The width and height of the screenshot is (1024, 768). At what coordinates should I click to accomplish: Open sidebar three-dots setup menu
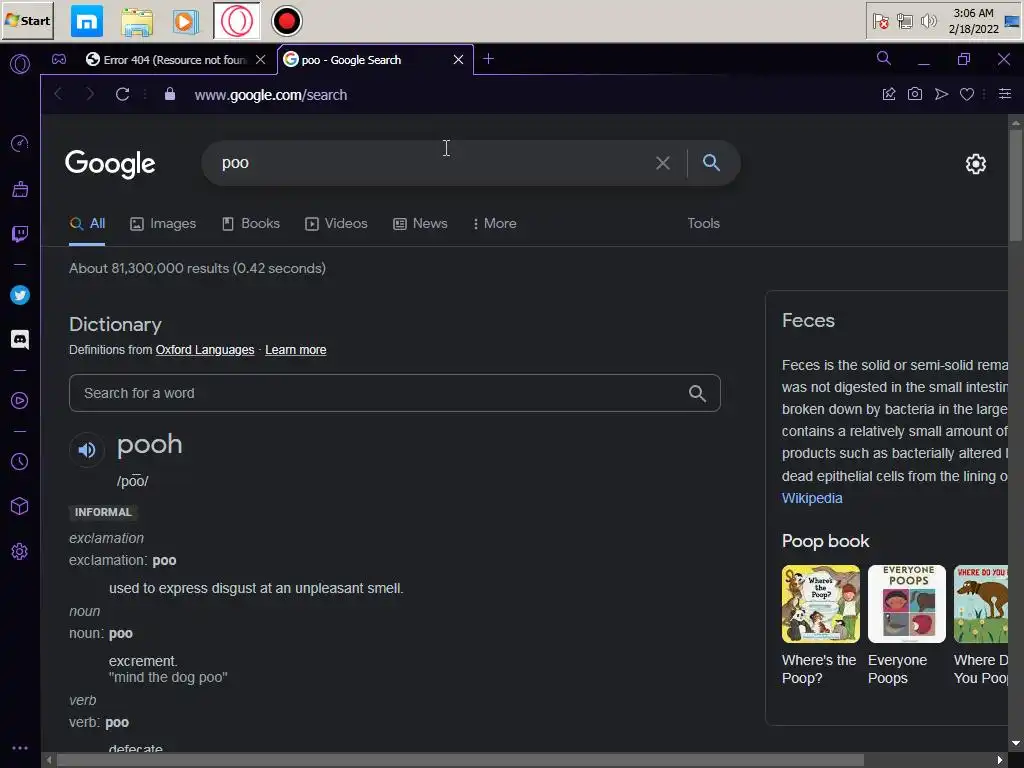pos(20,748)
